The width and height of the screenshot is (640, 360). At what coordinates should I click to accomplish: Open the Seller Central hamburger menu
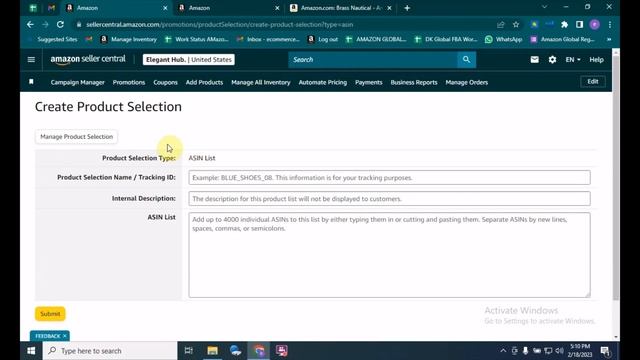31,60
